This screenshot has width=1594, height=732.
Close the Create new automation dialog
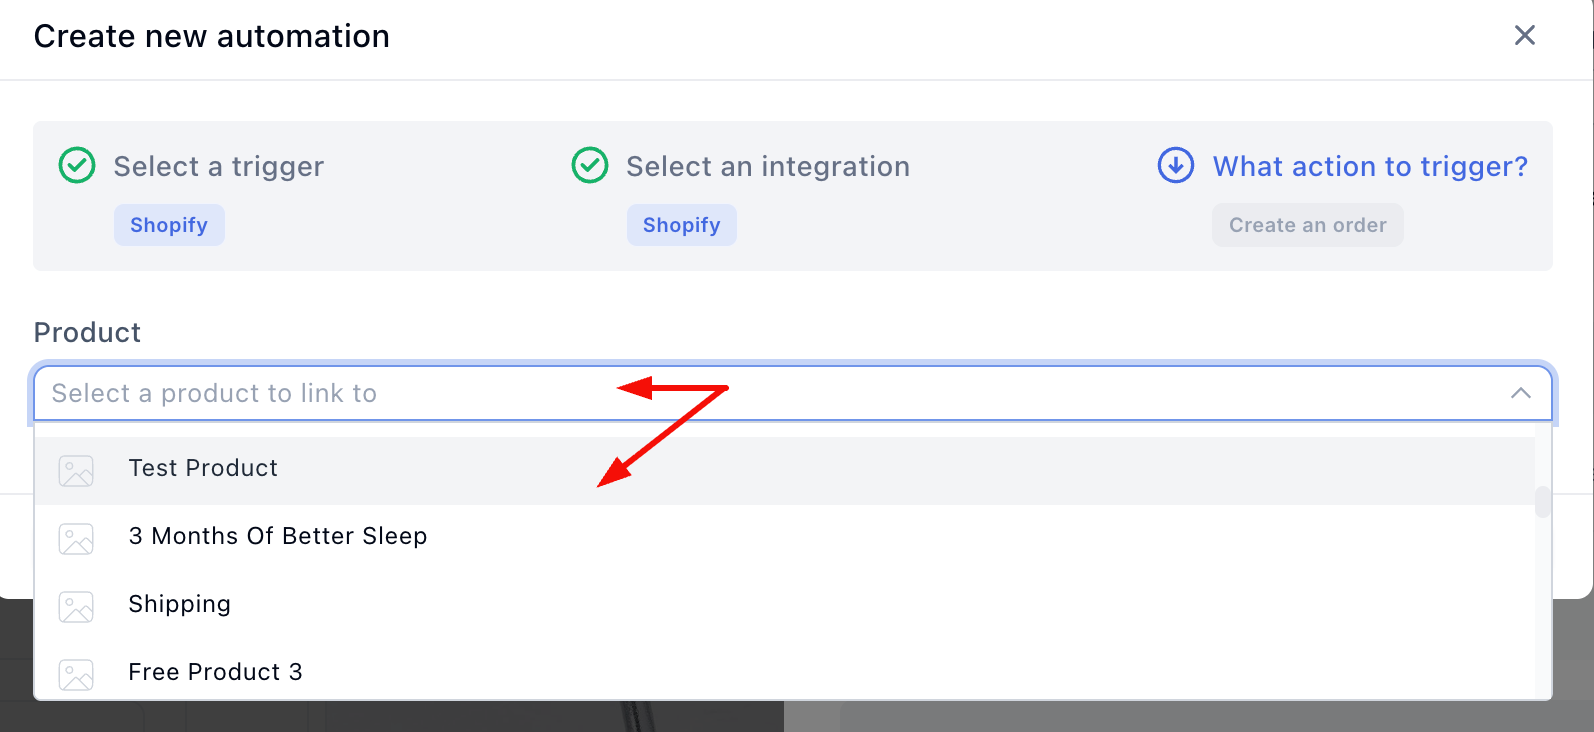1525,36
